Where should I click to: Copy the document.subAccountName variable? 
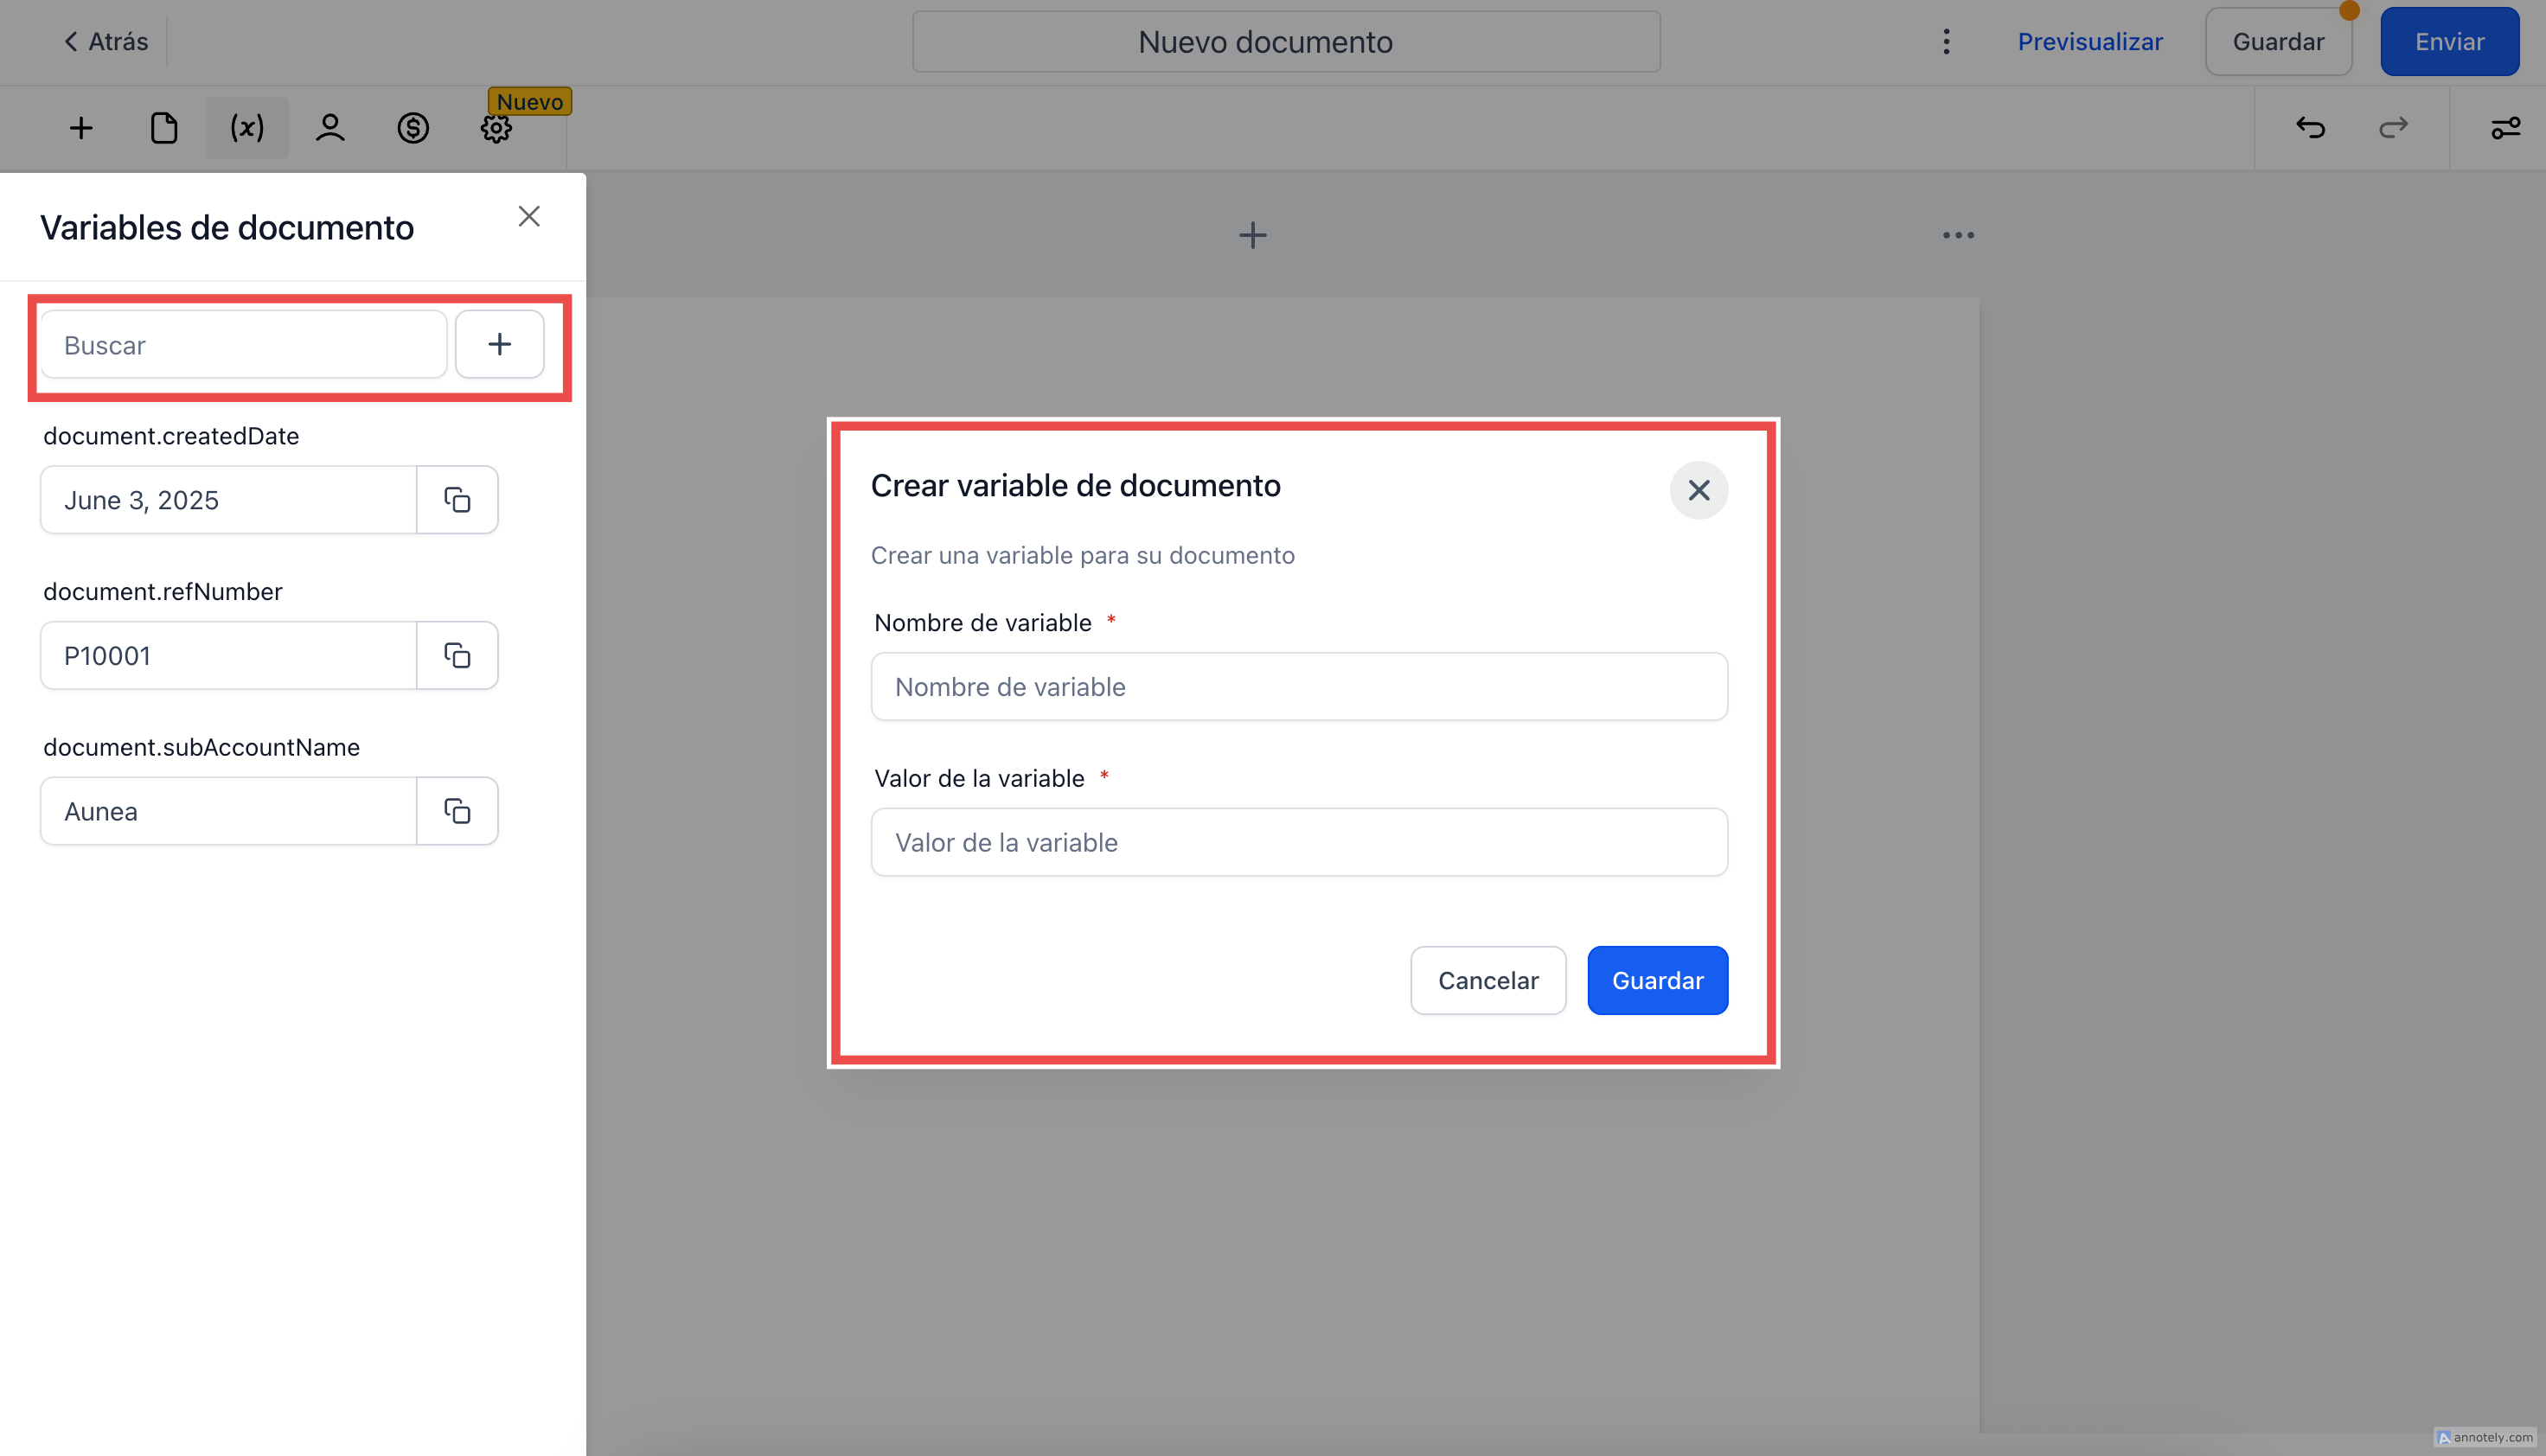tap(457, 811)
